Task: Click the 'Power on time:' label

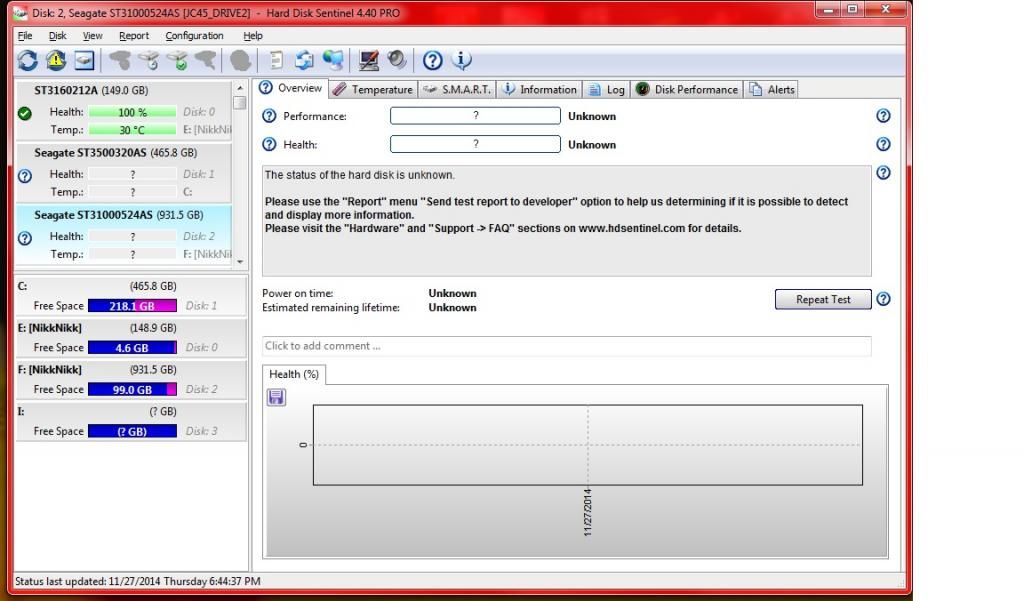Action: tap(298, 293)
